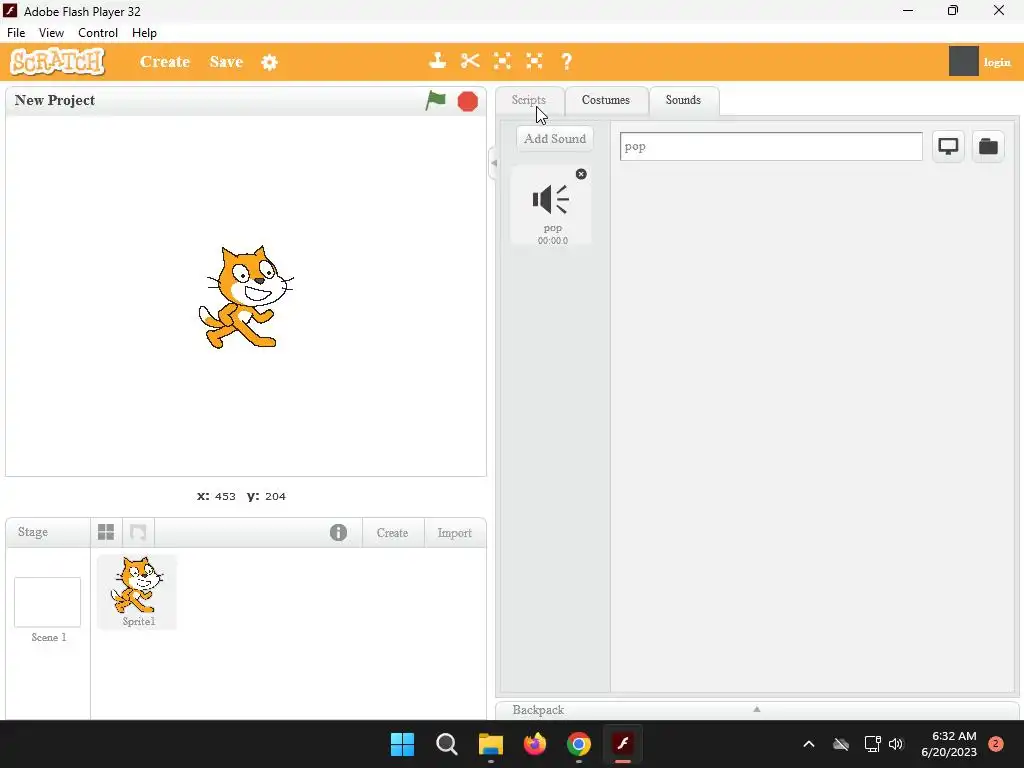Launch Firefox from the taskbar
This screenshot has height=768, width=1024.
(x=535, y=744)
